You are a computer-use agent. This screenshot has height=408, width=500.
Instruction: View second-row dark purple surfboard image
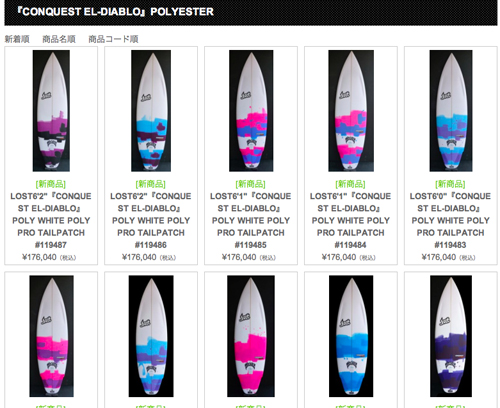451,336
